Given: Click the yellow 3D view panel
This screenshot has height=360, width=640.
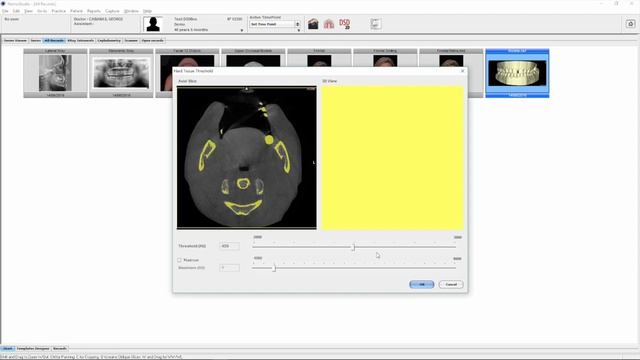Looking at the screenshot, I should click(x=393, y=158).
